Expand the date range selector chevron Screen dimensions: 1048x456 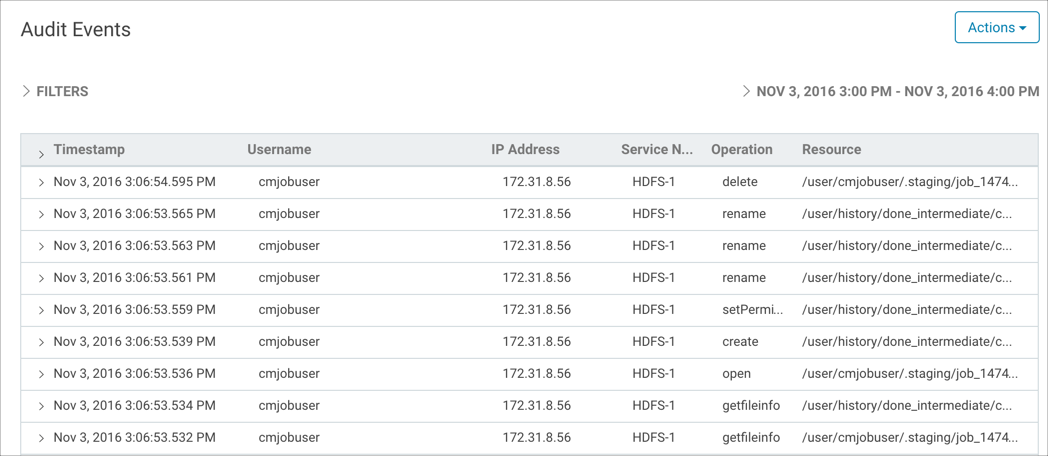click(x=746, y=91)
